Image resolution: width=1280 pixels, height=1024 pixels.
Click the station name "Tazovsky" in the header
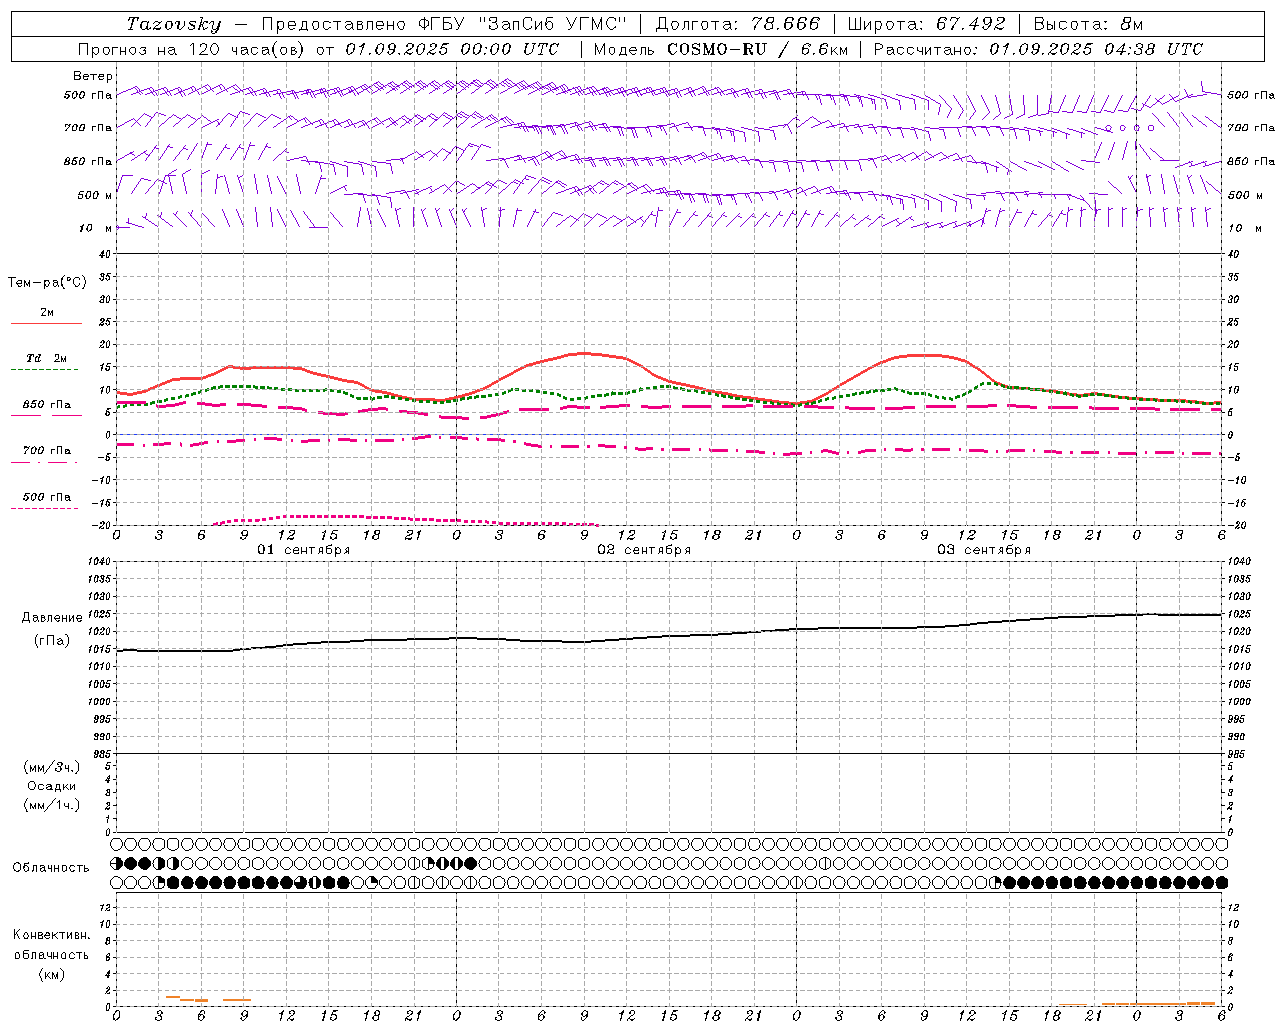pos(174,24)
